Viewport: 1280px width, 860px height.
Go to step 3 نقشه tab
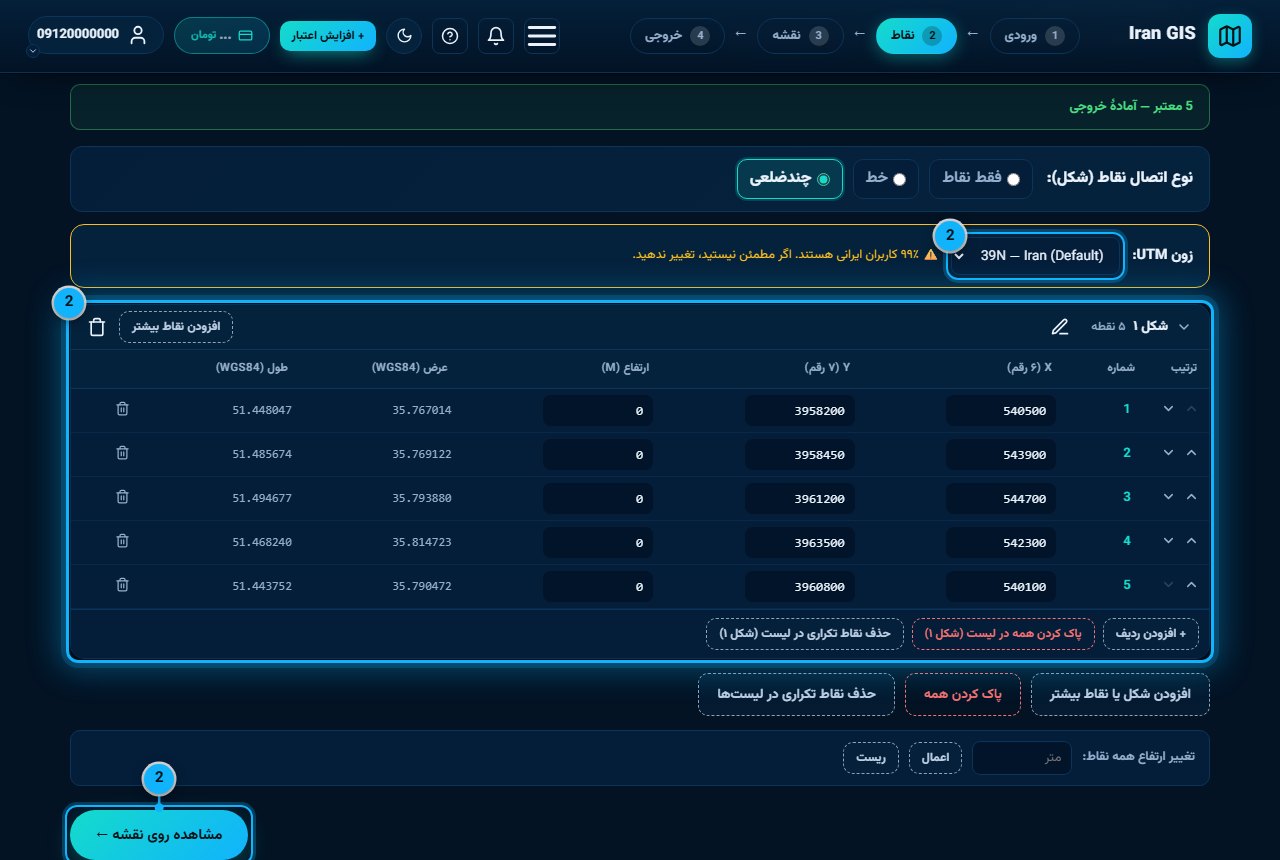801,36
